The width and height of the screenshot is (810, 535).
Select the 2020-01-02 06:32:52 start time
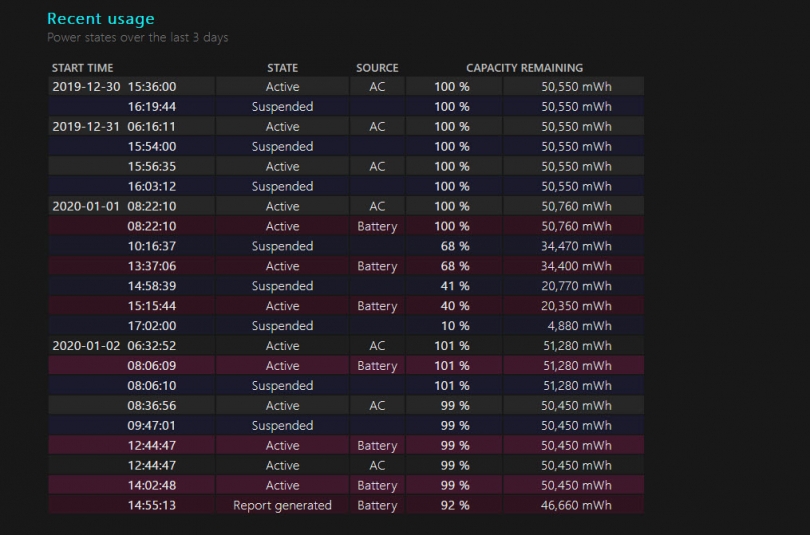(114, 346)
